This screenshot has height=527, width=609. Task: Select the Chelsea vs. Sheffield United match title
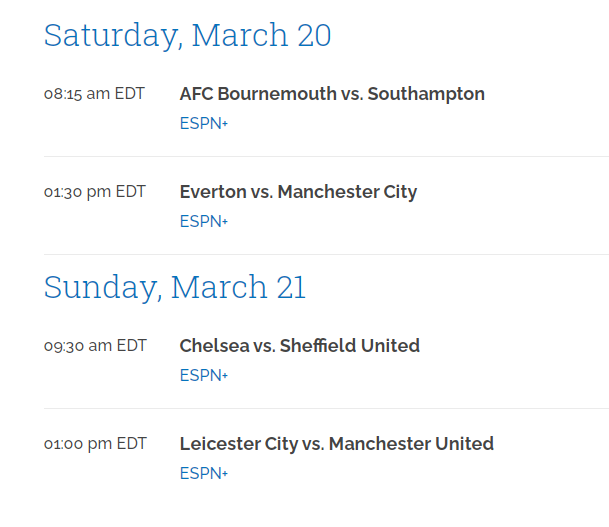click(299, 346)
